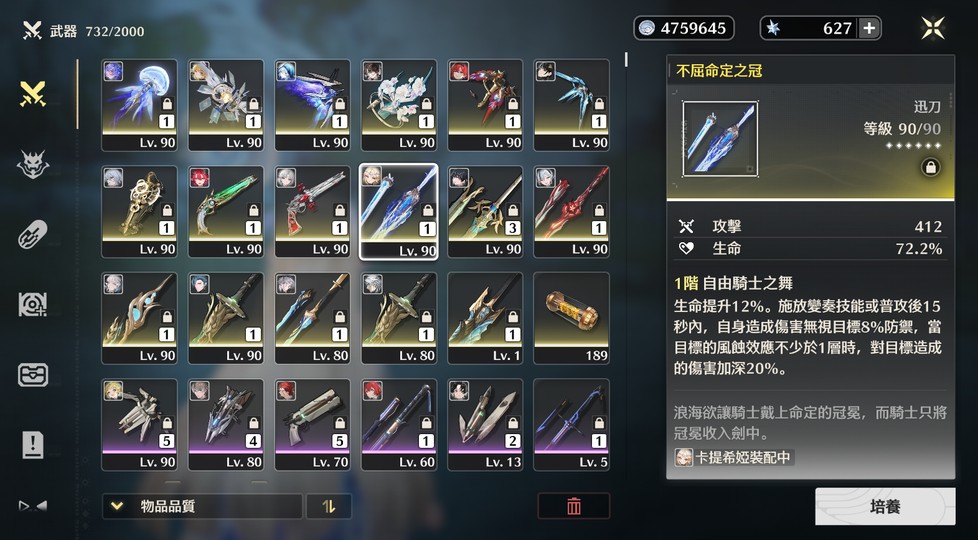Toggle ascending/descending sort order arrows
The height and width of the screenshot is (540, 978).
tap(329, 506)
